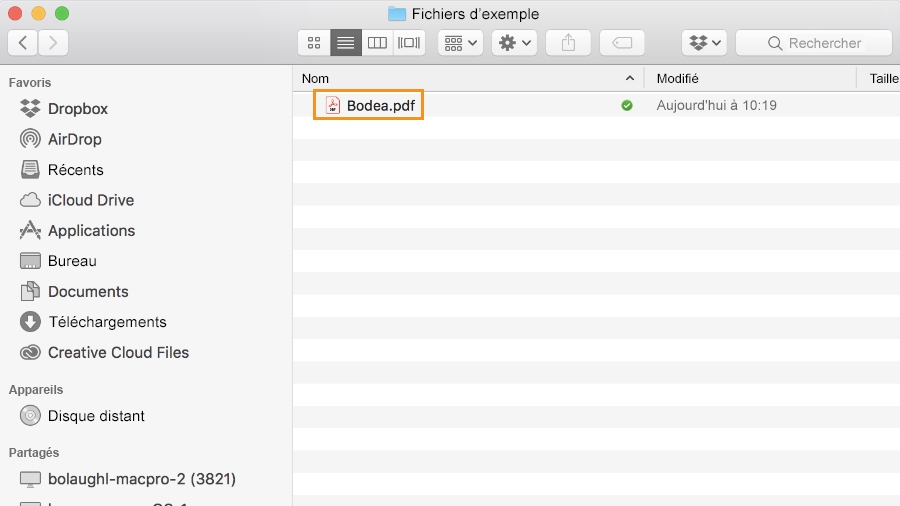This screenshot has width=900, height=506.
Task: Close the Finder window with red button
Action: 15,13
